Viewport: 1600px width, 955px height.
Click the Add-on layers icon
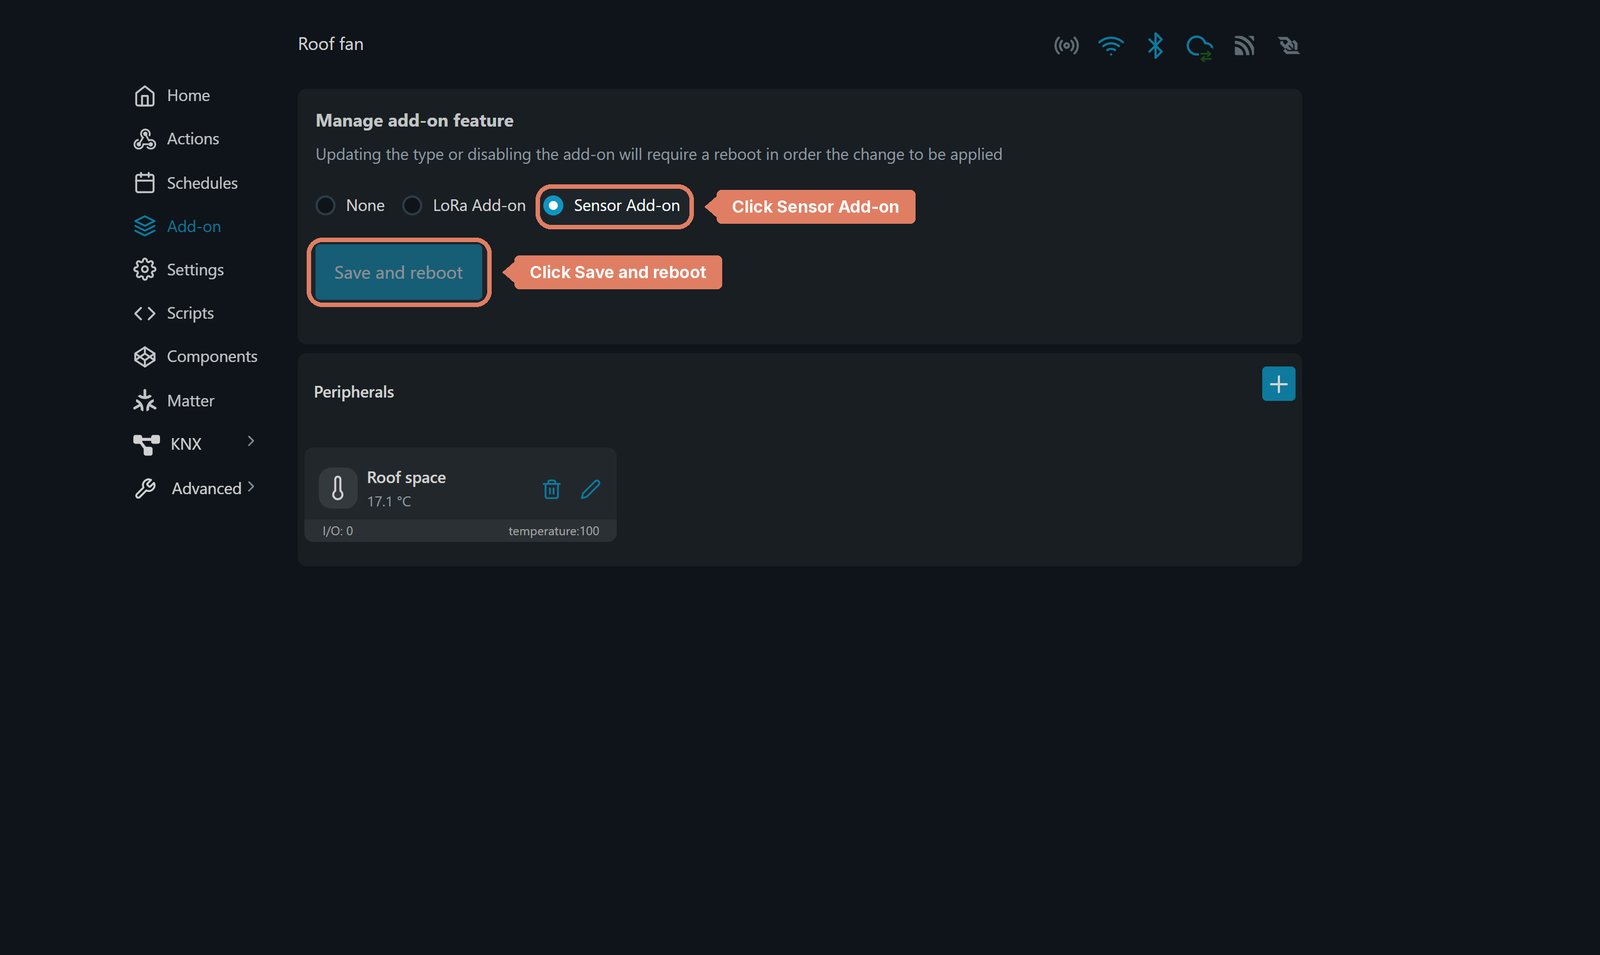point(145,227)
